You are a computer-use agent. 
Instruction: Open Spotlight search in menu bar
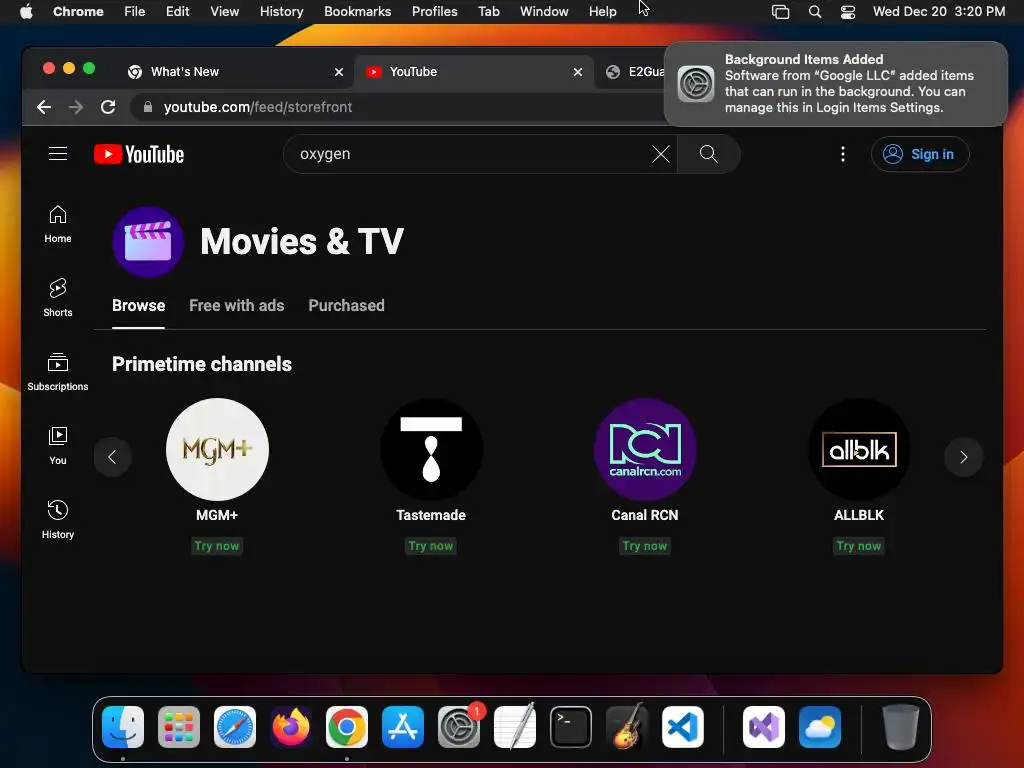814,12
